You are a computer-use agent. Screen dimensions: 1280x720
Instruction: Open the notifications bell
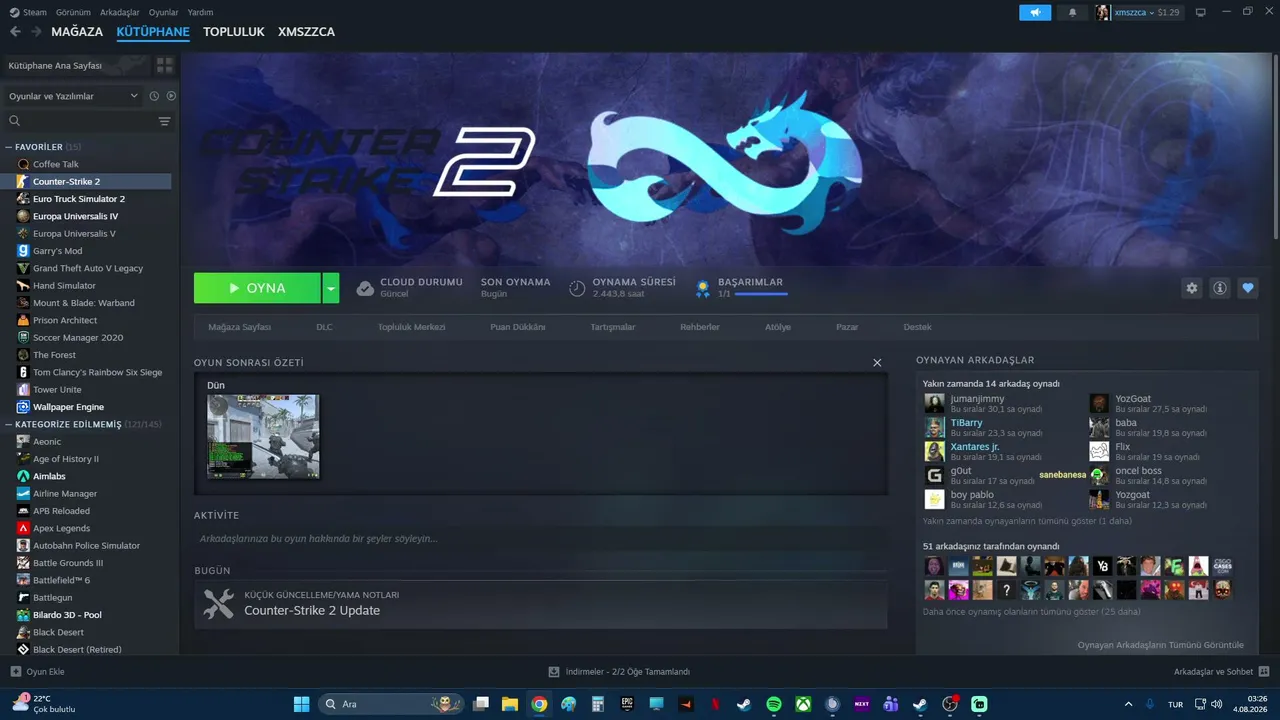tap(1073, 12)
